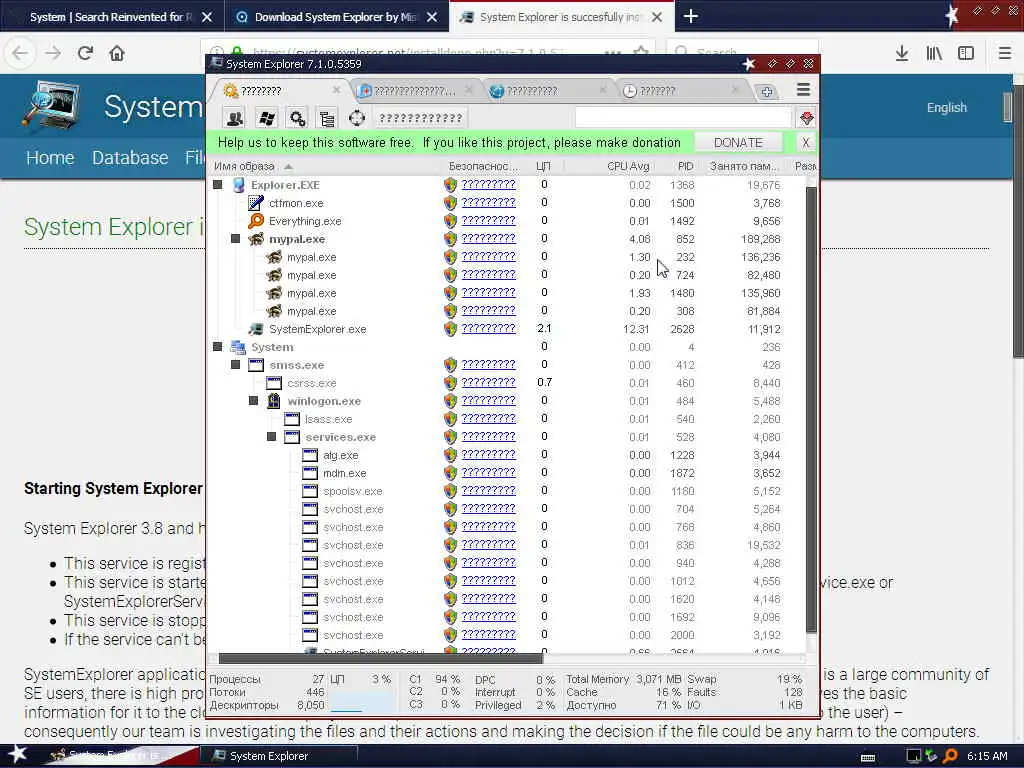Select the mdm.exe process row
The image size is (1024, 768).
point(505,473)
